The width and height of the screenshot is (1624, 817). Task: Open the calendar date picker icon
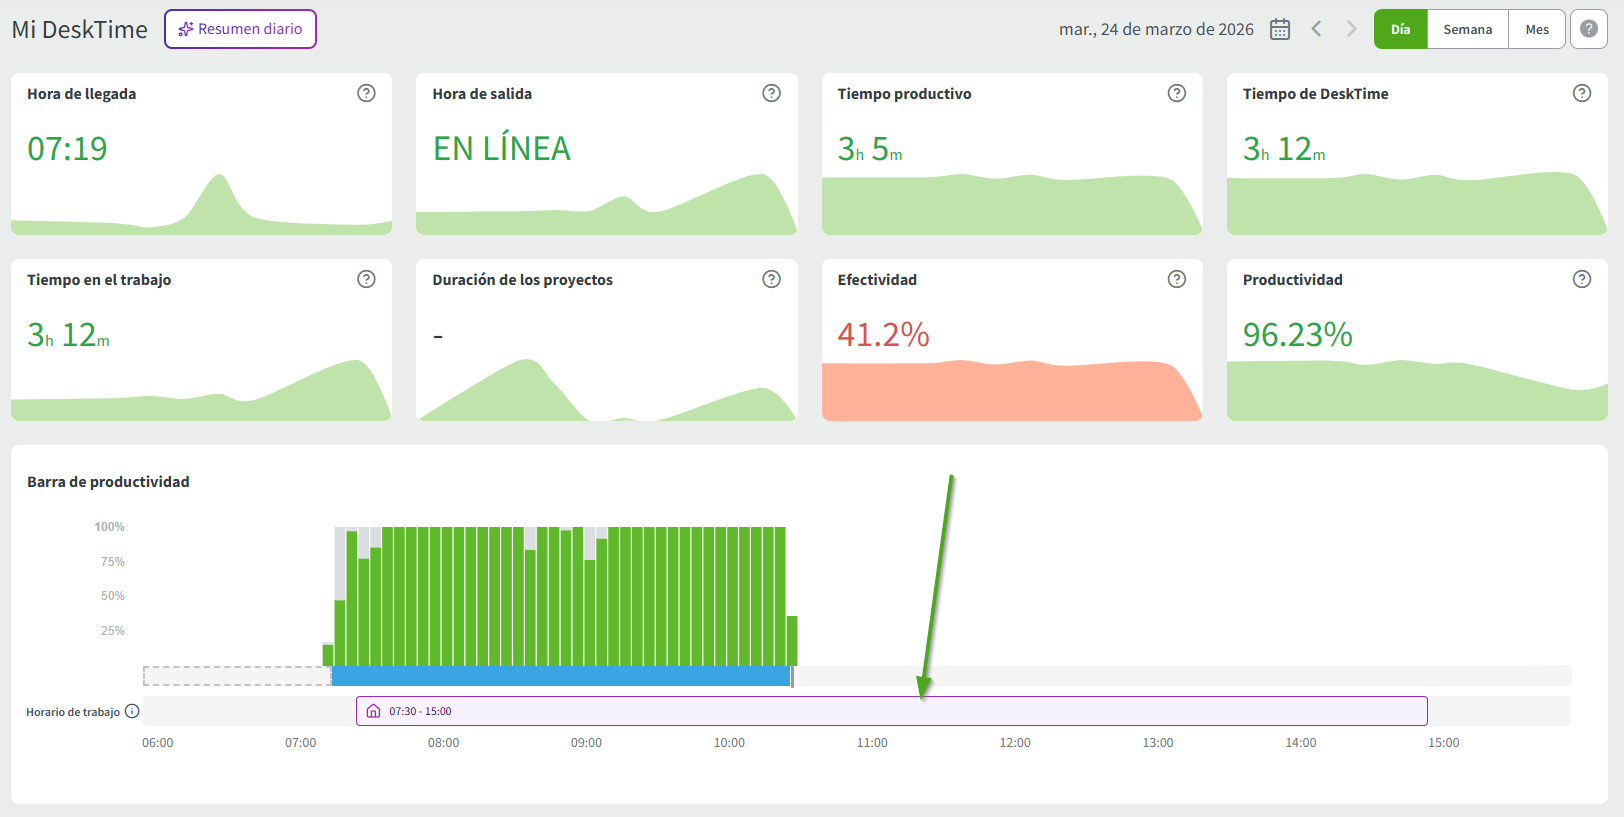point(1280,29)
